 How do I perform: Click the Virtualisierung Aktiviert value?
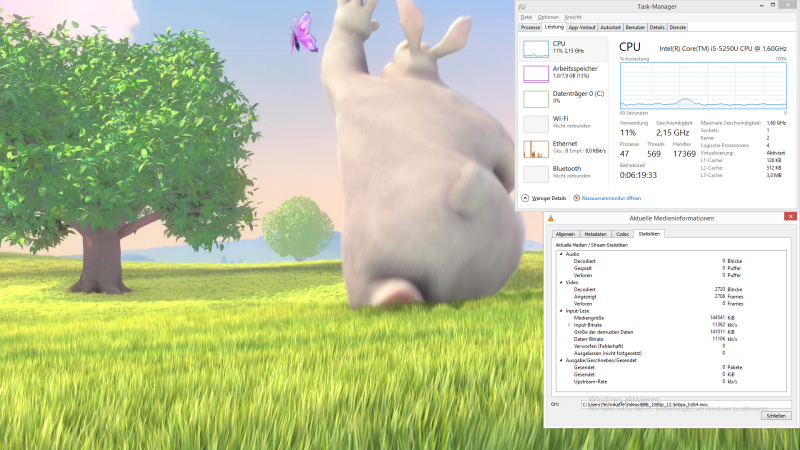(776, 153)
